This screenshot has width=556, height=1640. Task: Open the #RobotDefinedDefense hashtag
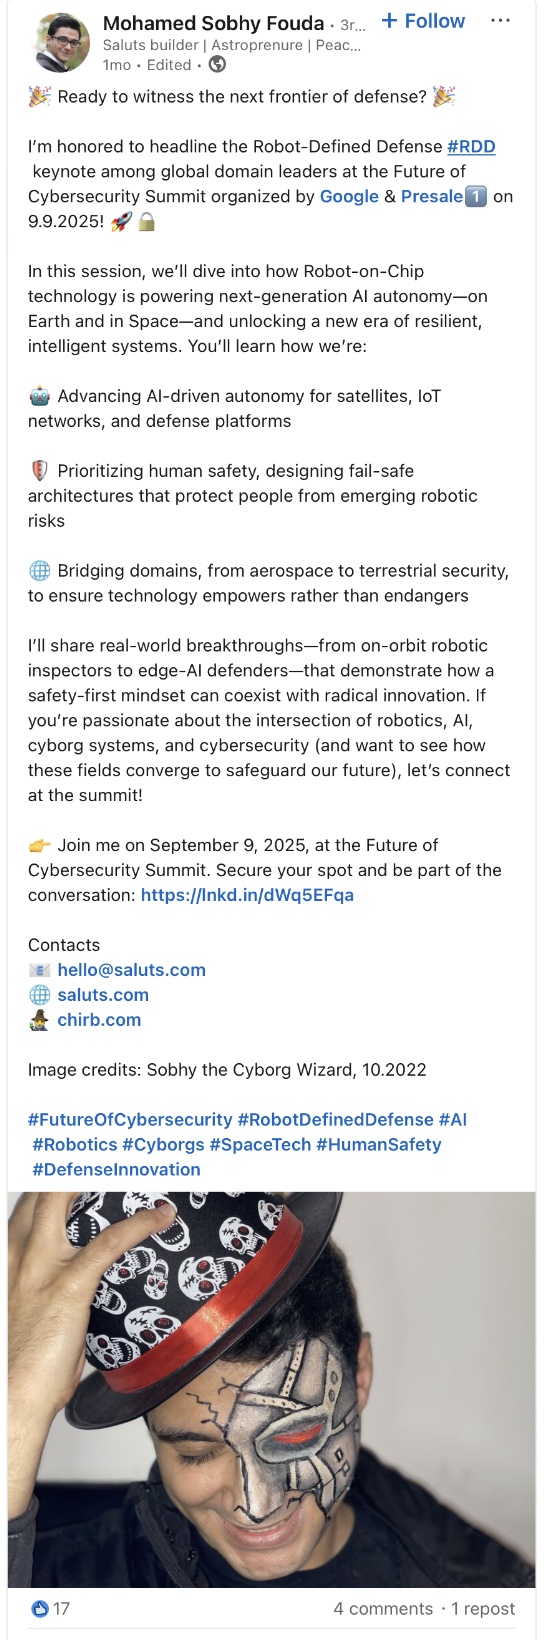tap(336, 1120)
